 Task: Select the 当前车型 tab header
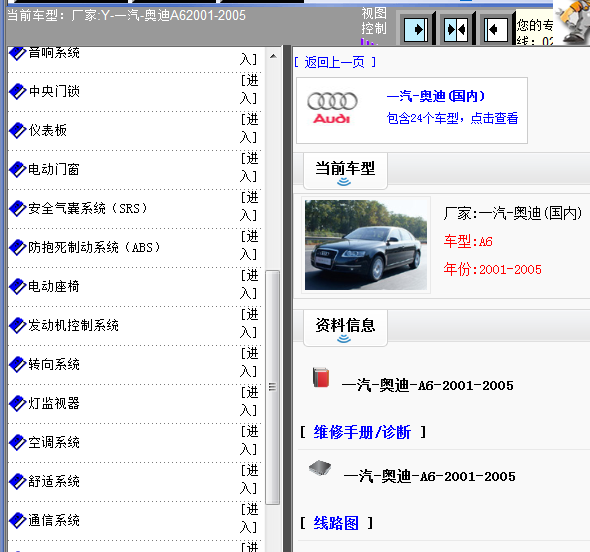[x=345, y=171]
